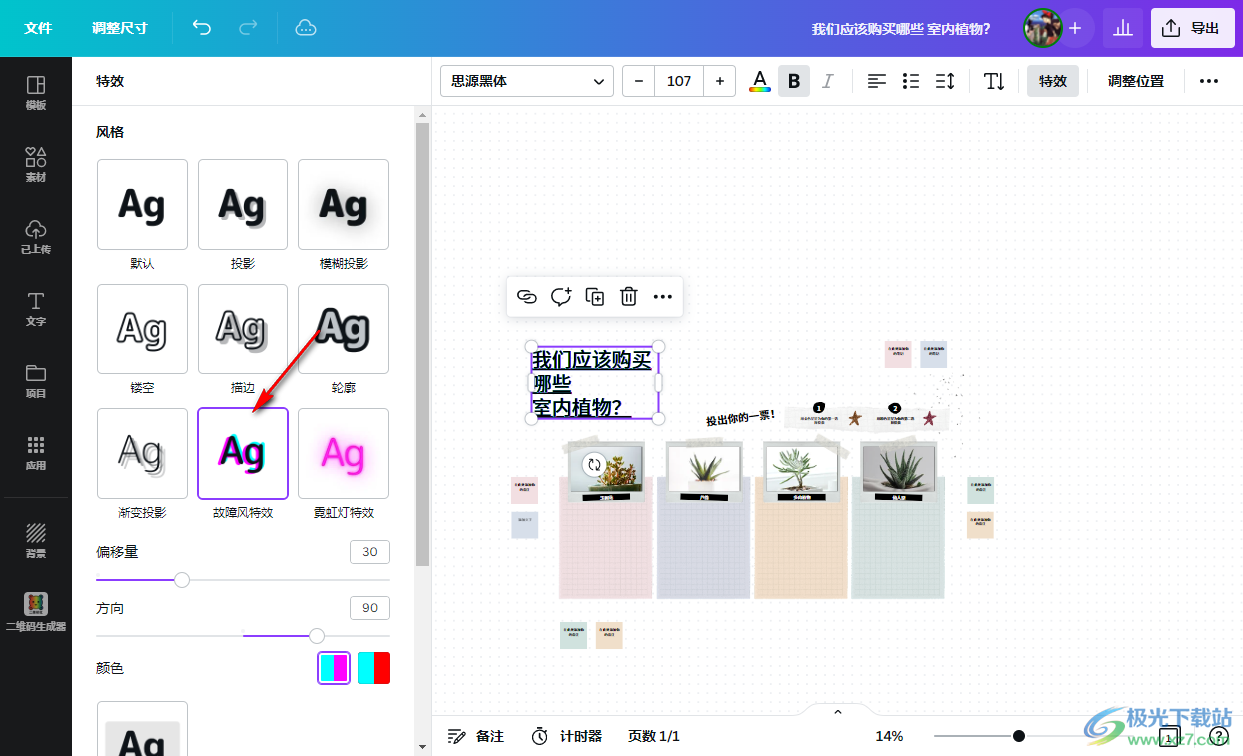The width and height of the screenshot is (1243, 756).
Task: Click the link icon in floating toolbar
Action: pyautogui.click(x=527, y=296)
